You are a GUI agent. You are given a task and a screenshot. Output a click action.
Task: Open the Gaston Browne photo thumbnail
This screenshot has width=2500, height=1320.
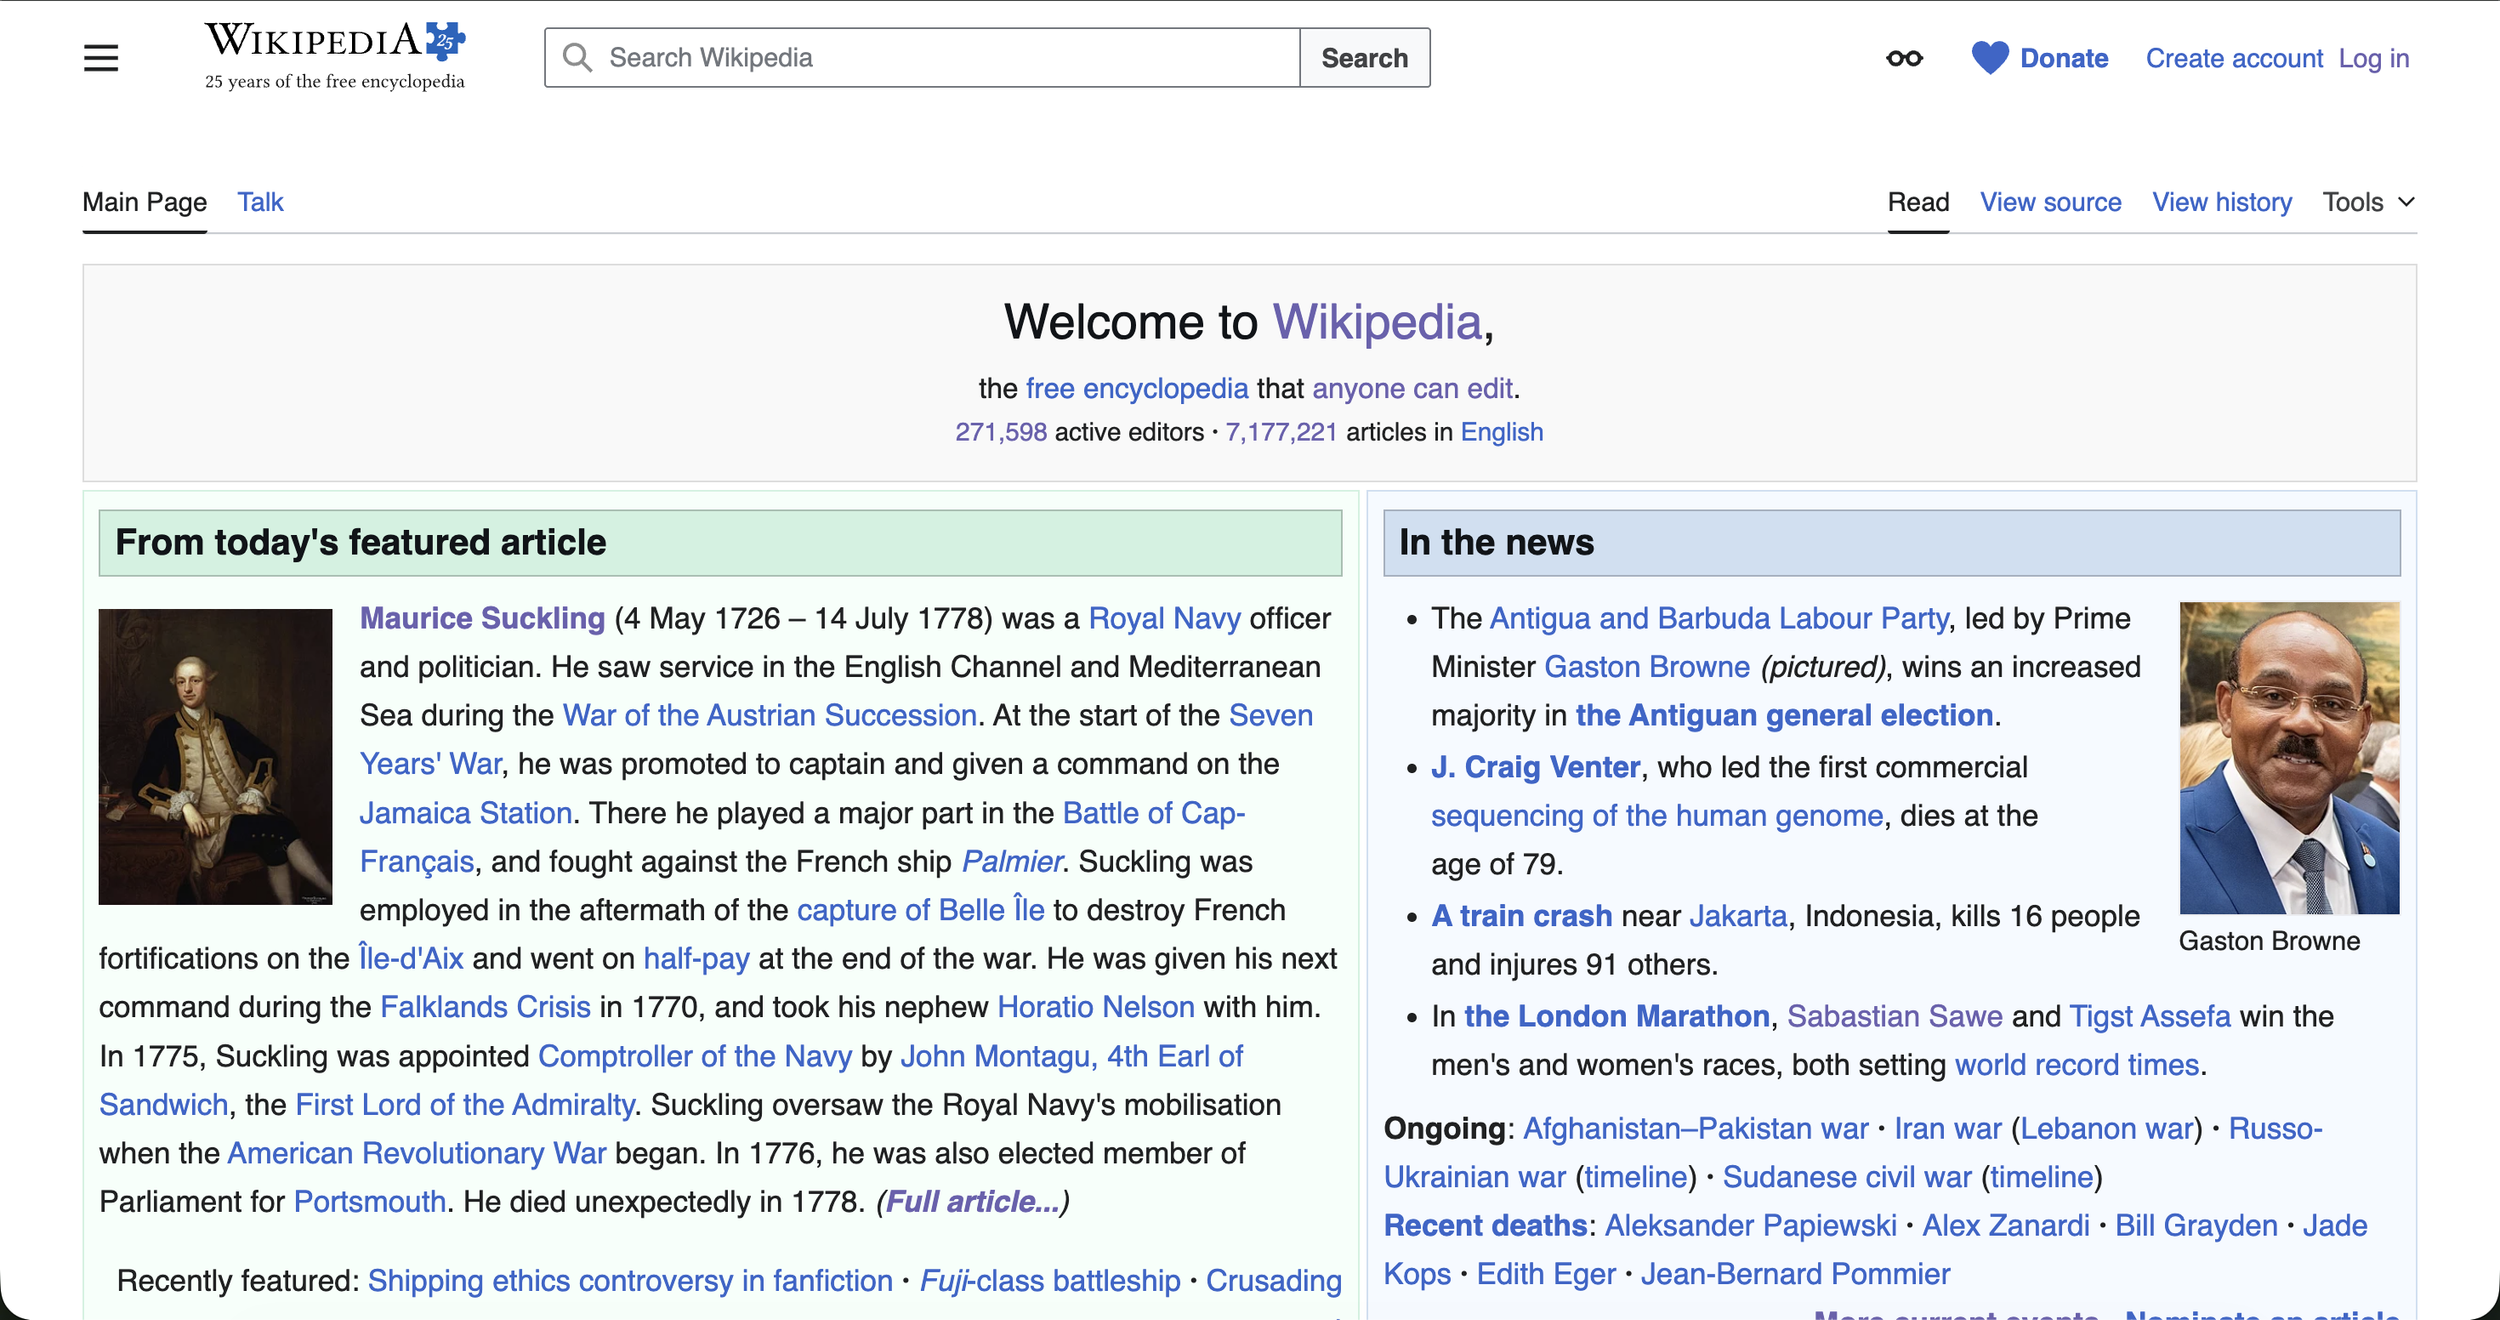[2289, 757]
